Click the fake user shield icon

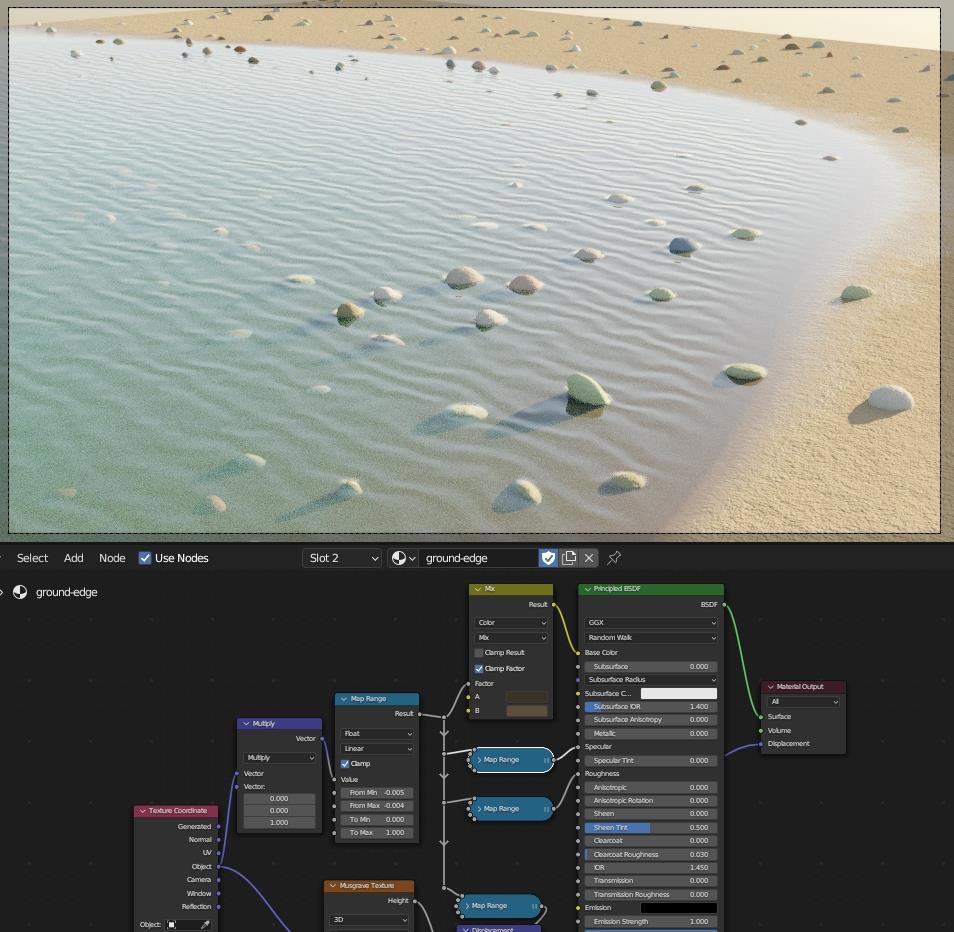point(548,558)
